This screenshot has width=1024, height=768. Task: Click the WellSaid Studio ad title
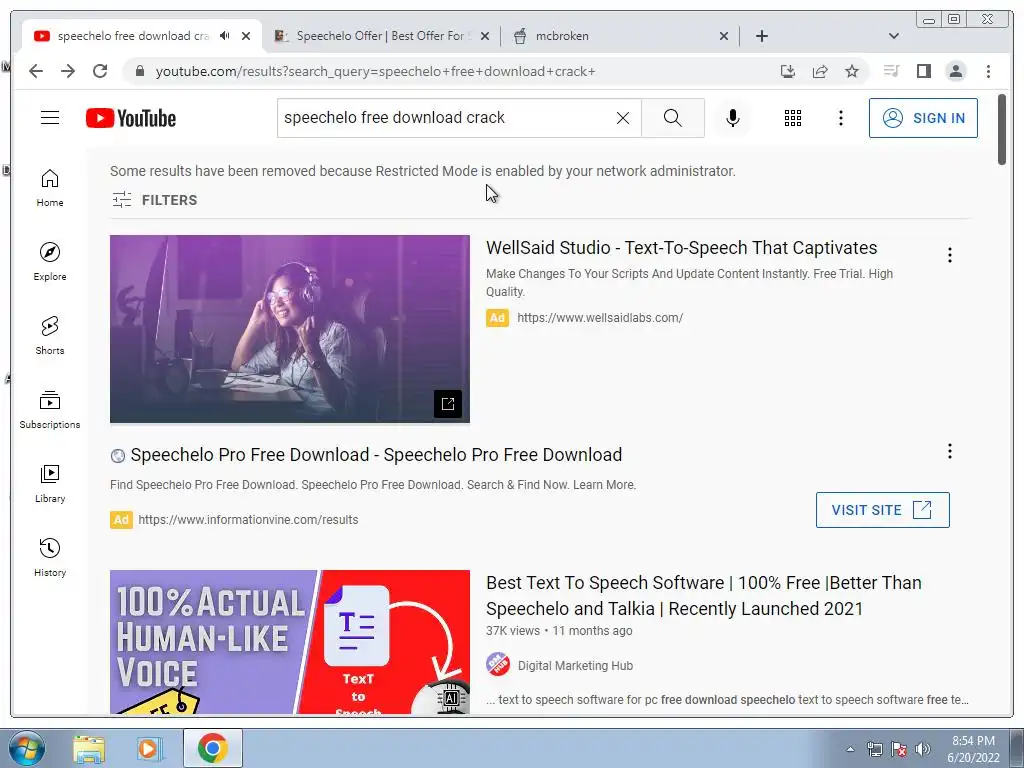point(681,248)
